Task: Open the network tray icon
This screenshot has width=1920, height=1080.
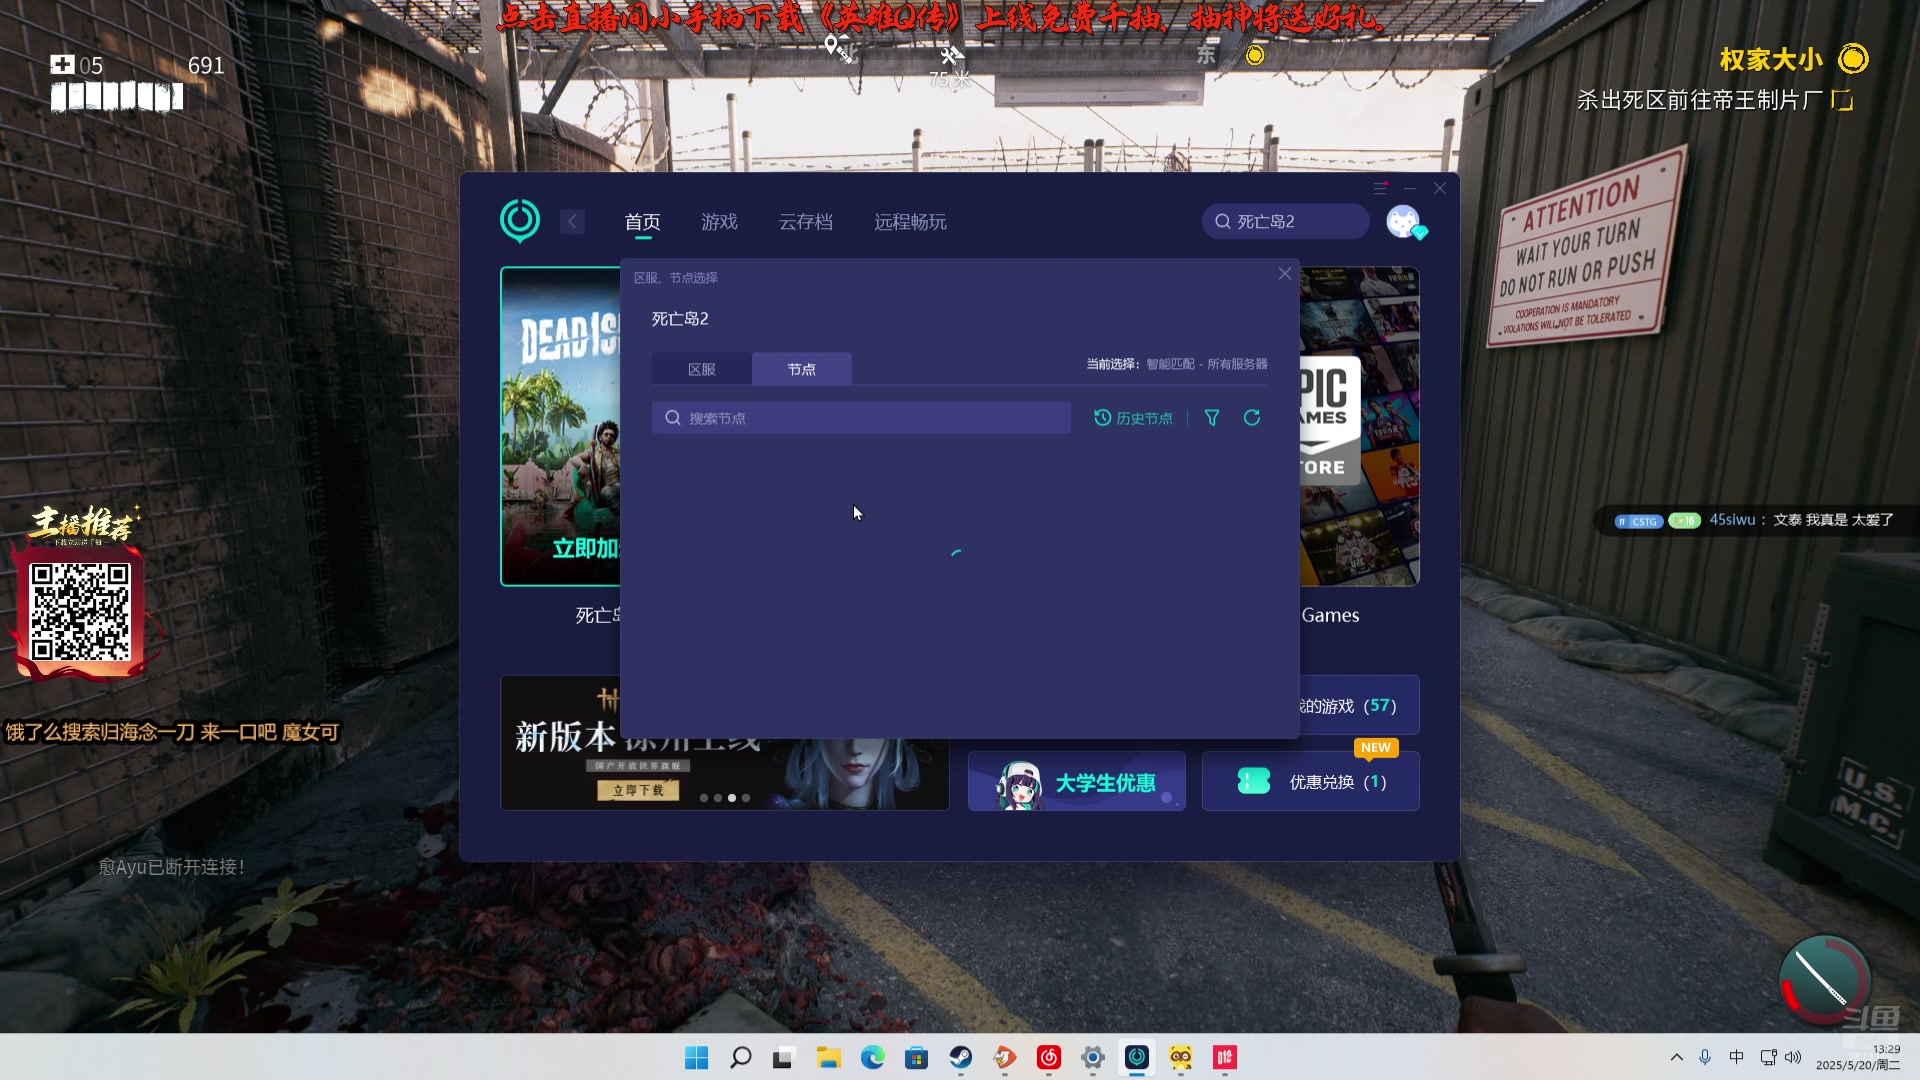Action: [1768, 1058]
